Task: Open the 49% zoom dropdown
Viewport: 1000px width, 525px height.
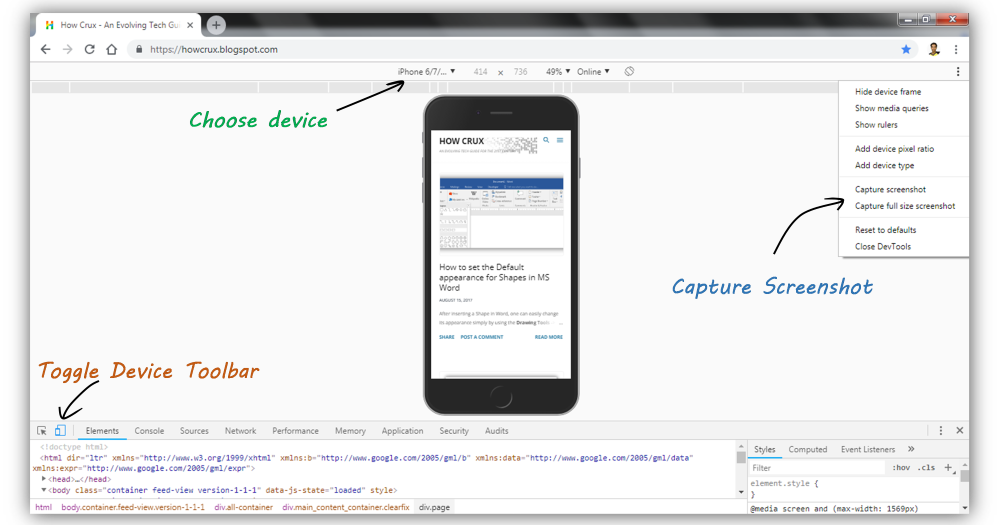Action: tap(558, 71)
